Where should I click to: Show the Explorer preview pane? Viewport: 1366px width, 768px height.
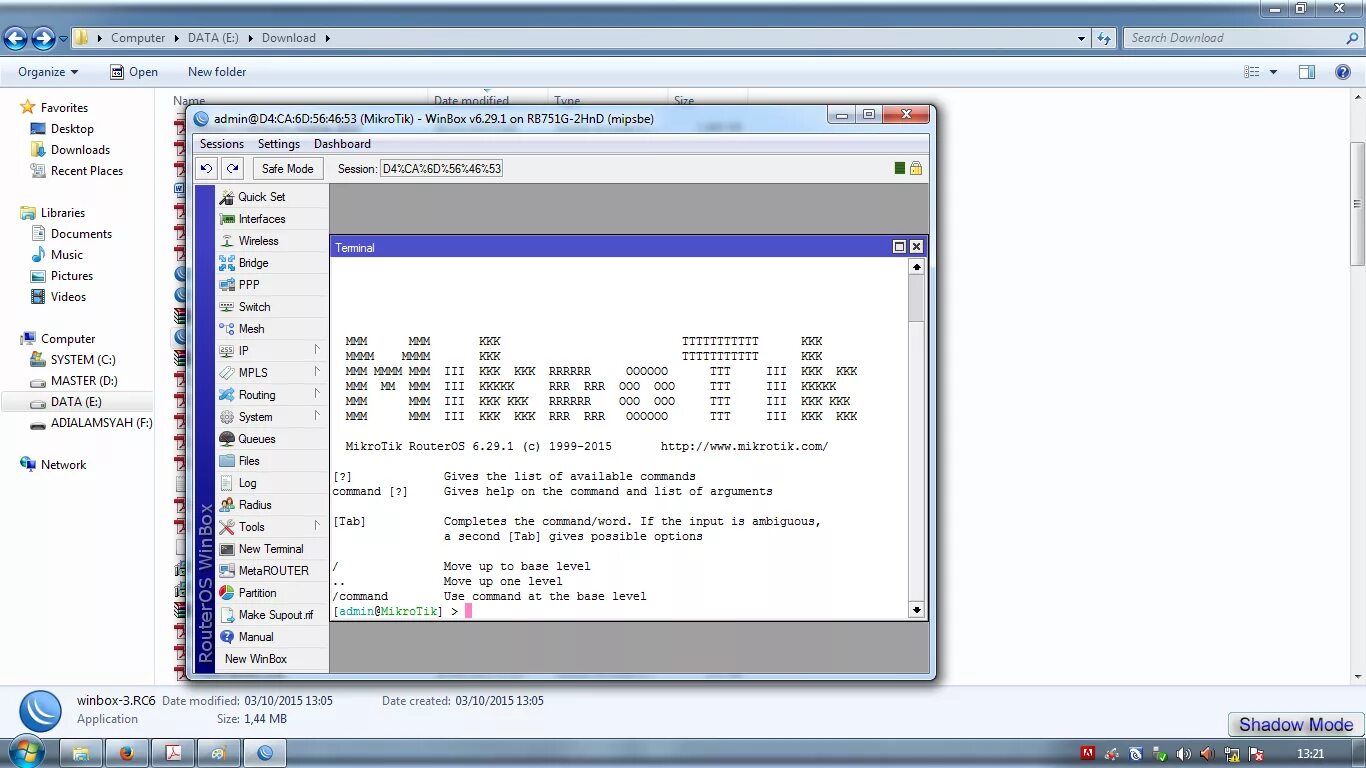1306,72
